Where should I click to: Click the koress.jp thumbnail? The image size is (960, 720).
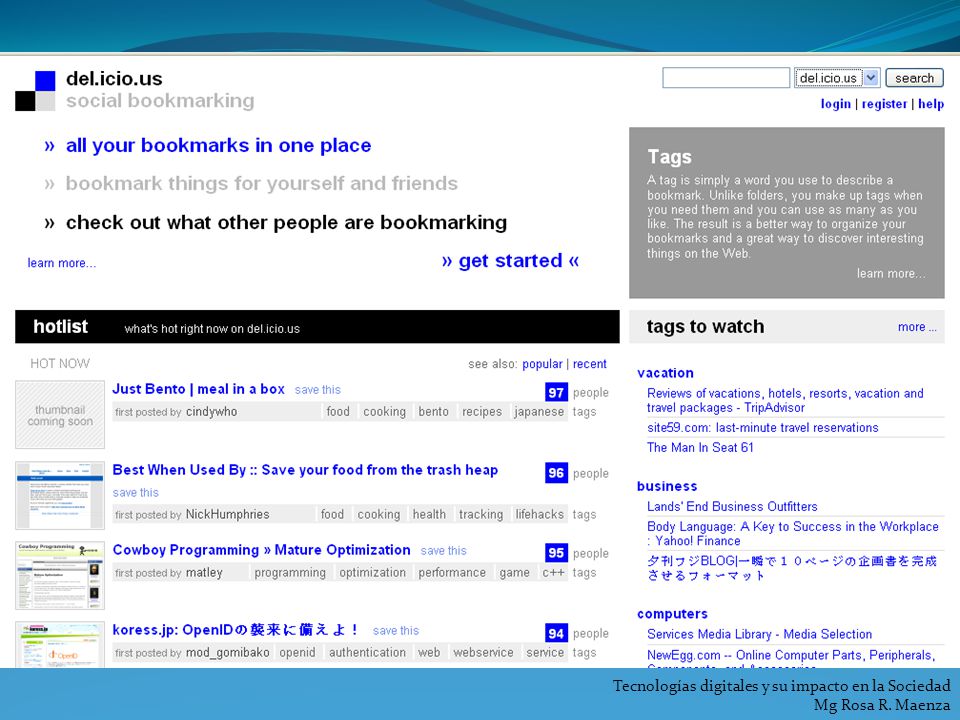tap(60, 645)
